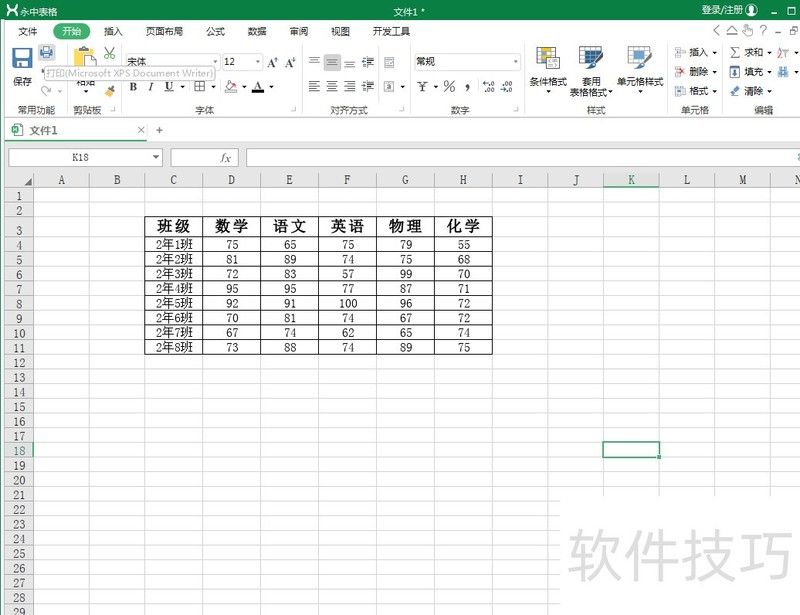Image resolution: width=800 pixels, height=615 pixels.
Task: Click the Save (保存) icon
Action: pyautogui.click(x=22, y=58)
